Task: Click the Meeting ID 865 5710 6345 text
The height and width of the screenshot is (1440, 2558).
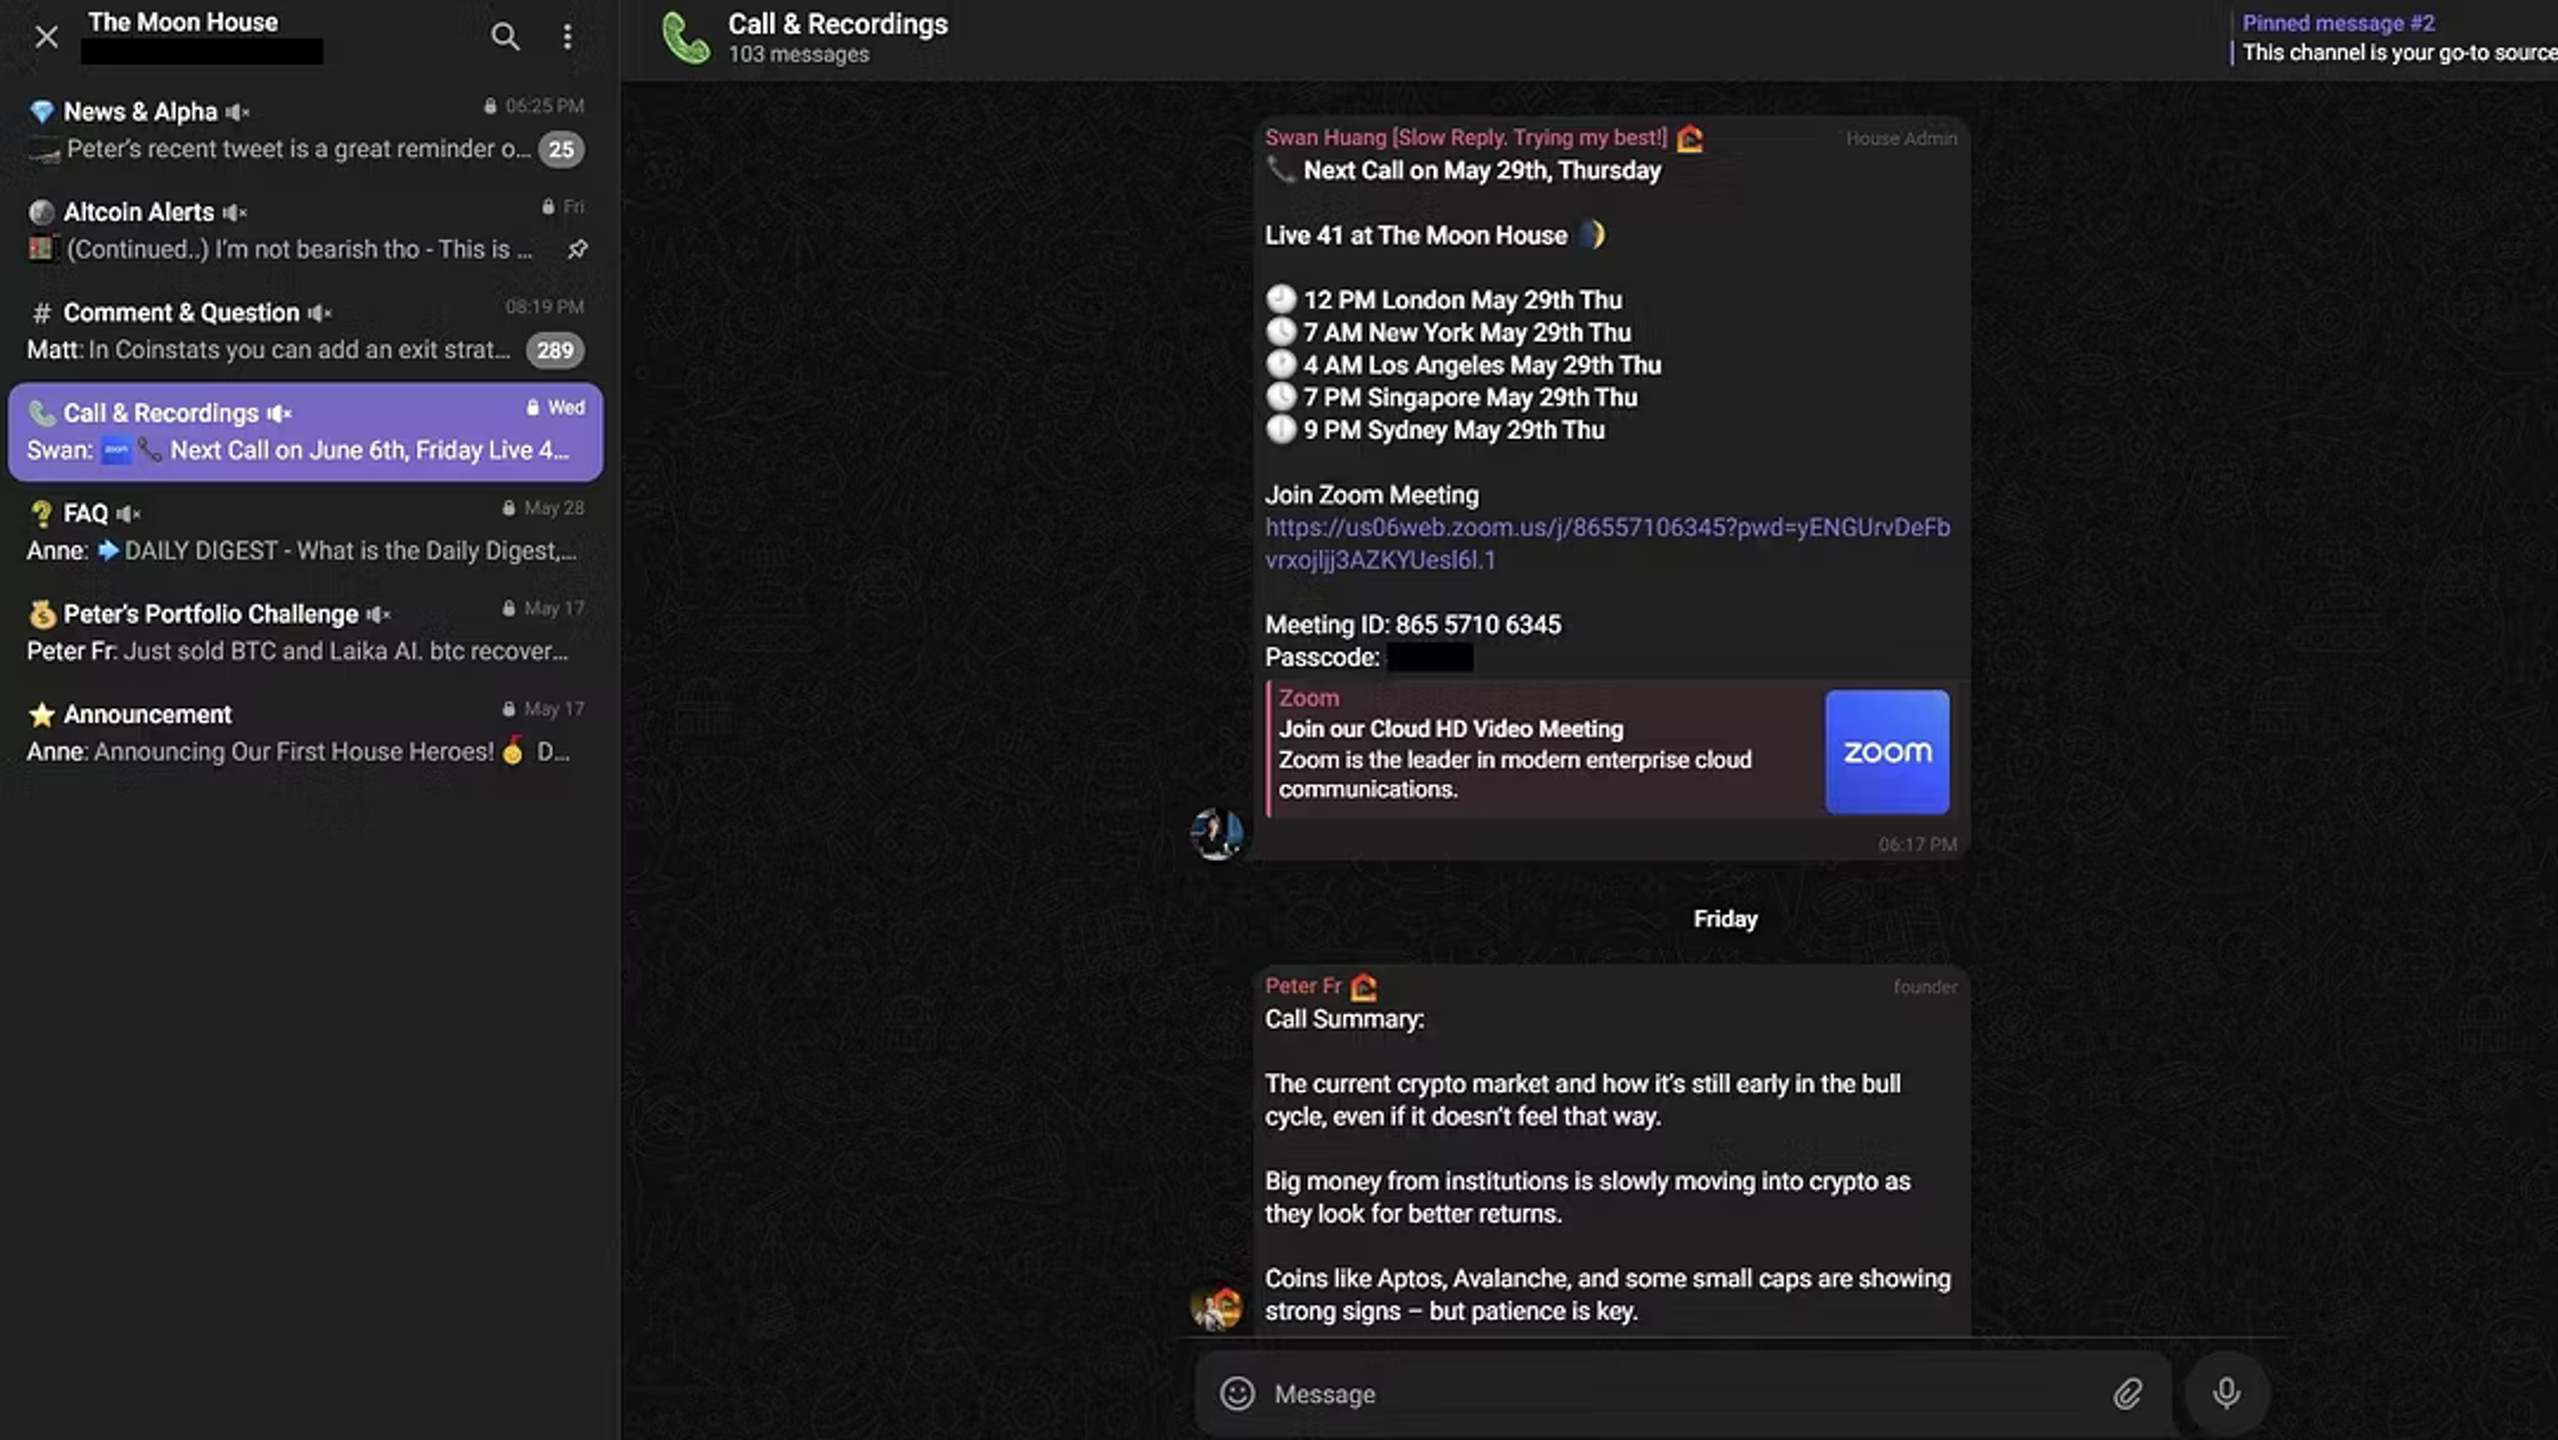Action: tap(1412, 625)
